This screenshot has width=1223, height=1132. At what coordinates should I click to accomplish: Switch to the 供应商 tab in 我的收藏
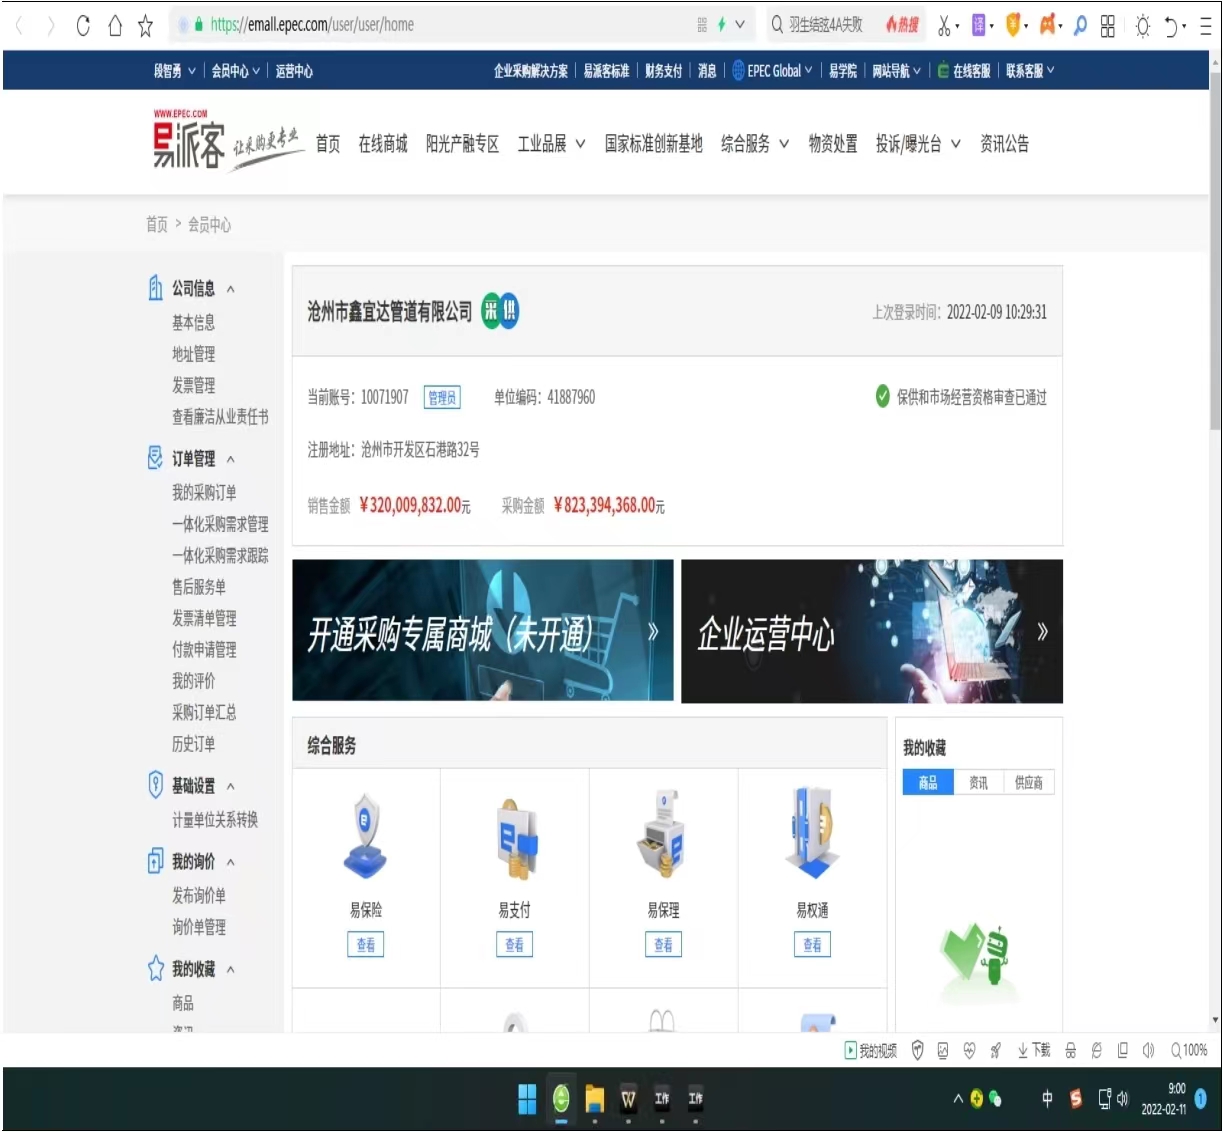coord(1029,783)
